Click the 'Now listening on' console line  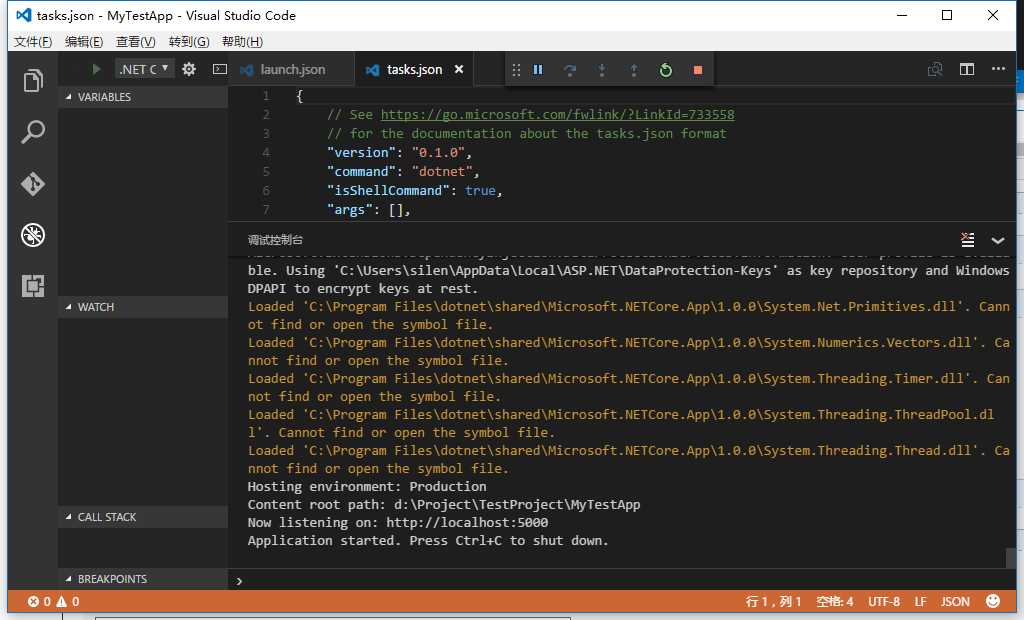coord(398,523)
